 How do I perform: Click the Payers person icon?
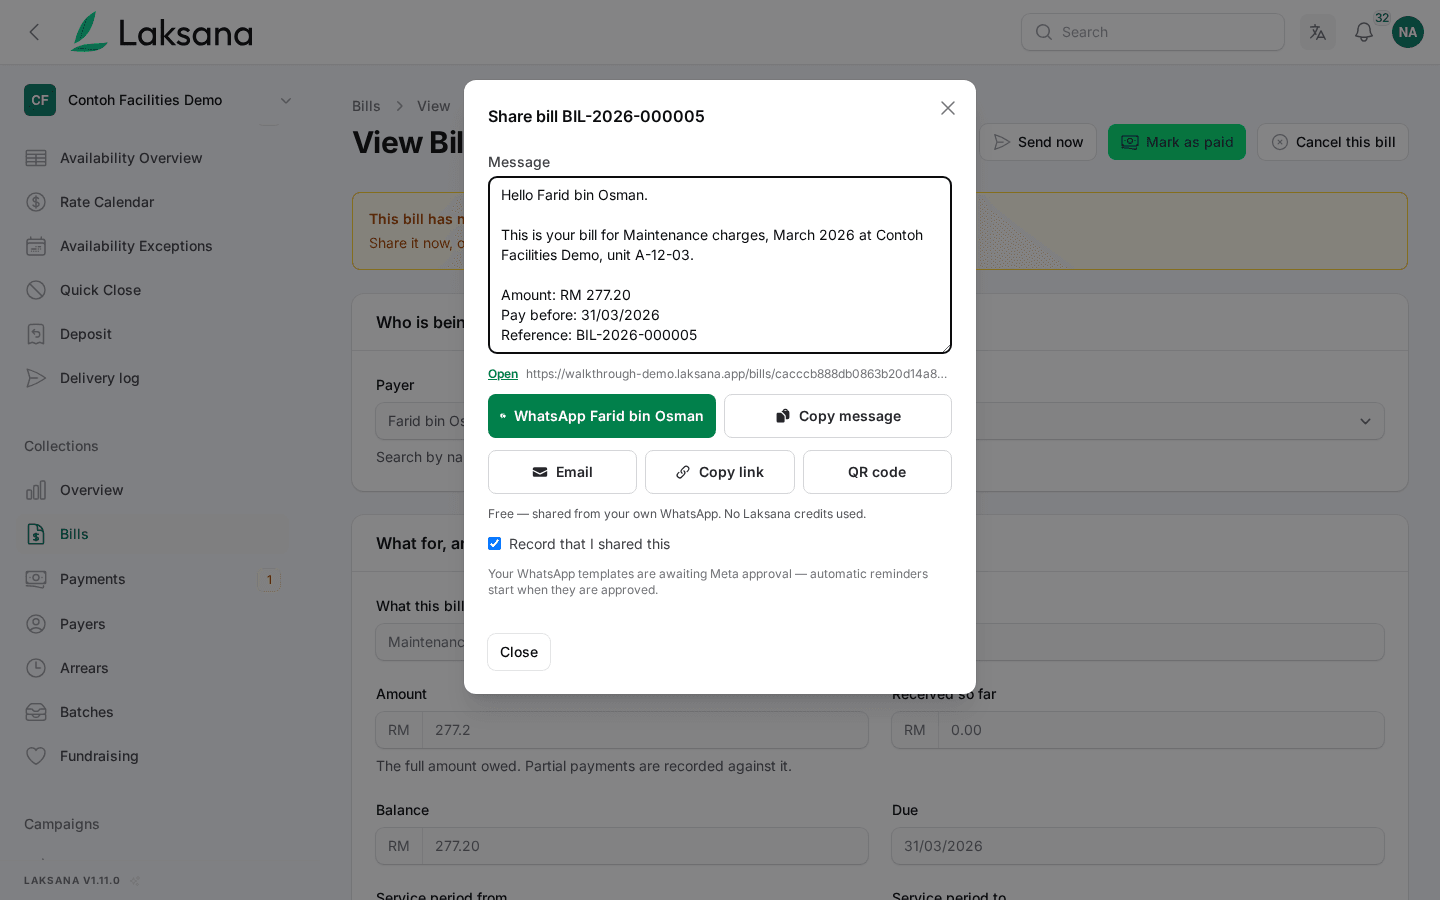click(x=36, y=624)
